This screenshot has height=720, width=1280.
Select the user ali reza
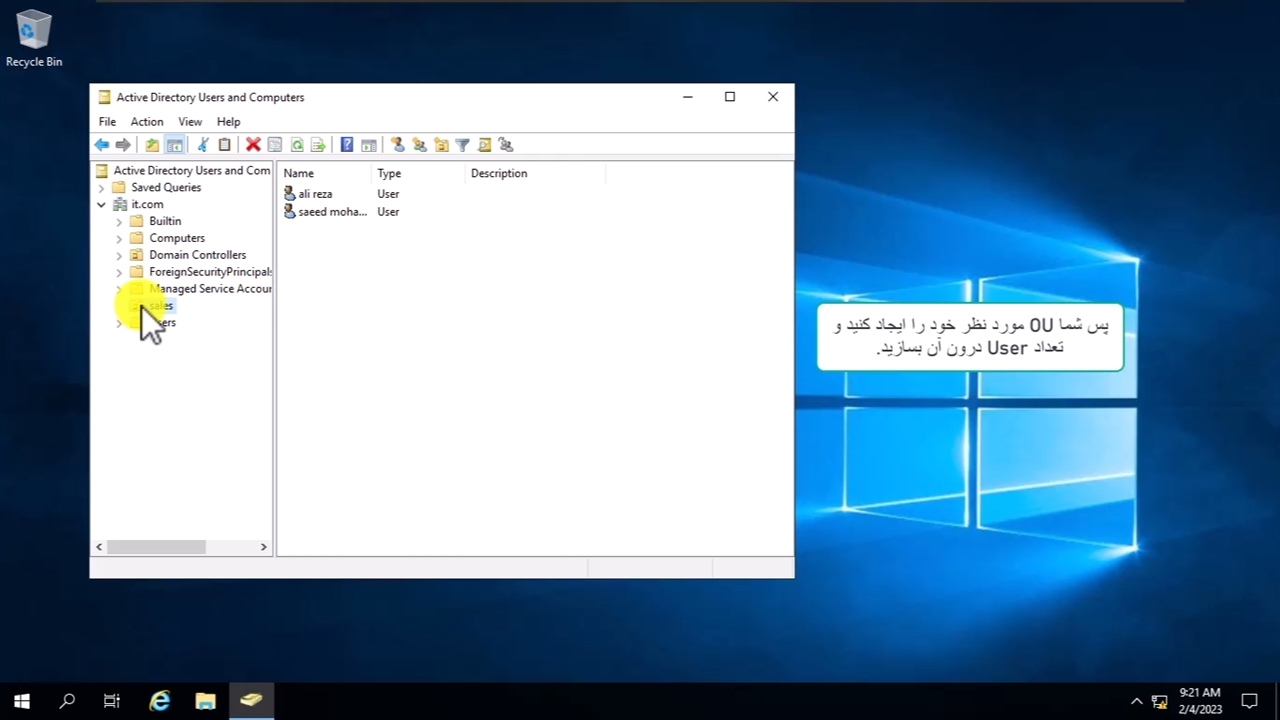tap(315, 194)
